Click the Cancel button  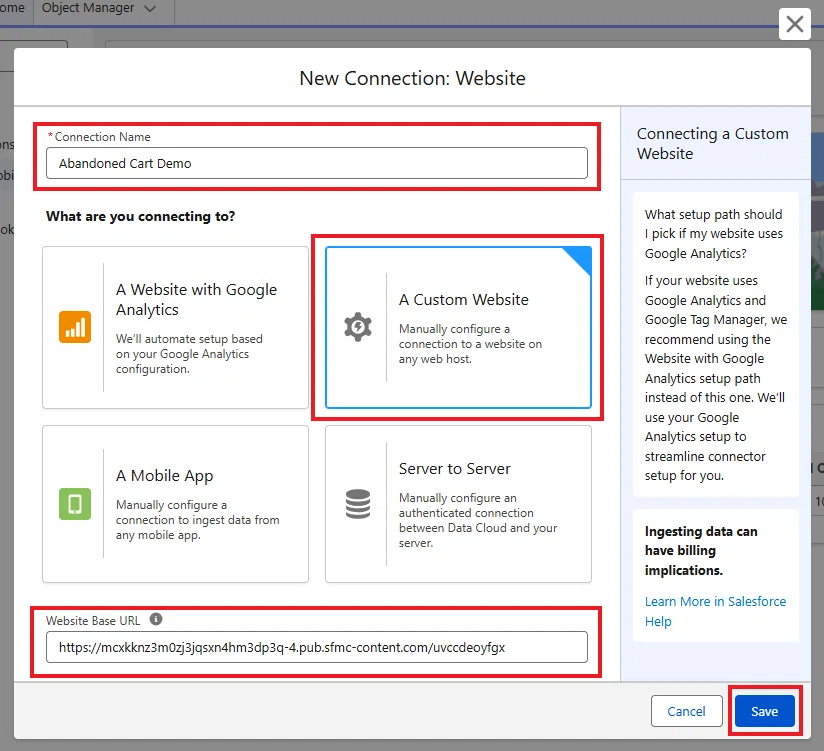tap(686, 711)
